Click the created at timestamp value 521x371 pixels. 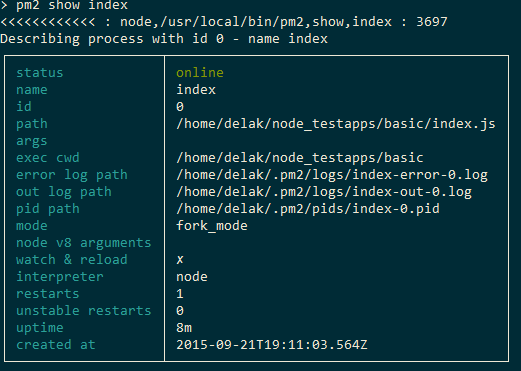tap(272, 345)
